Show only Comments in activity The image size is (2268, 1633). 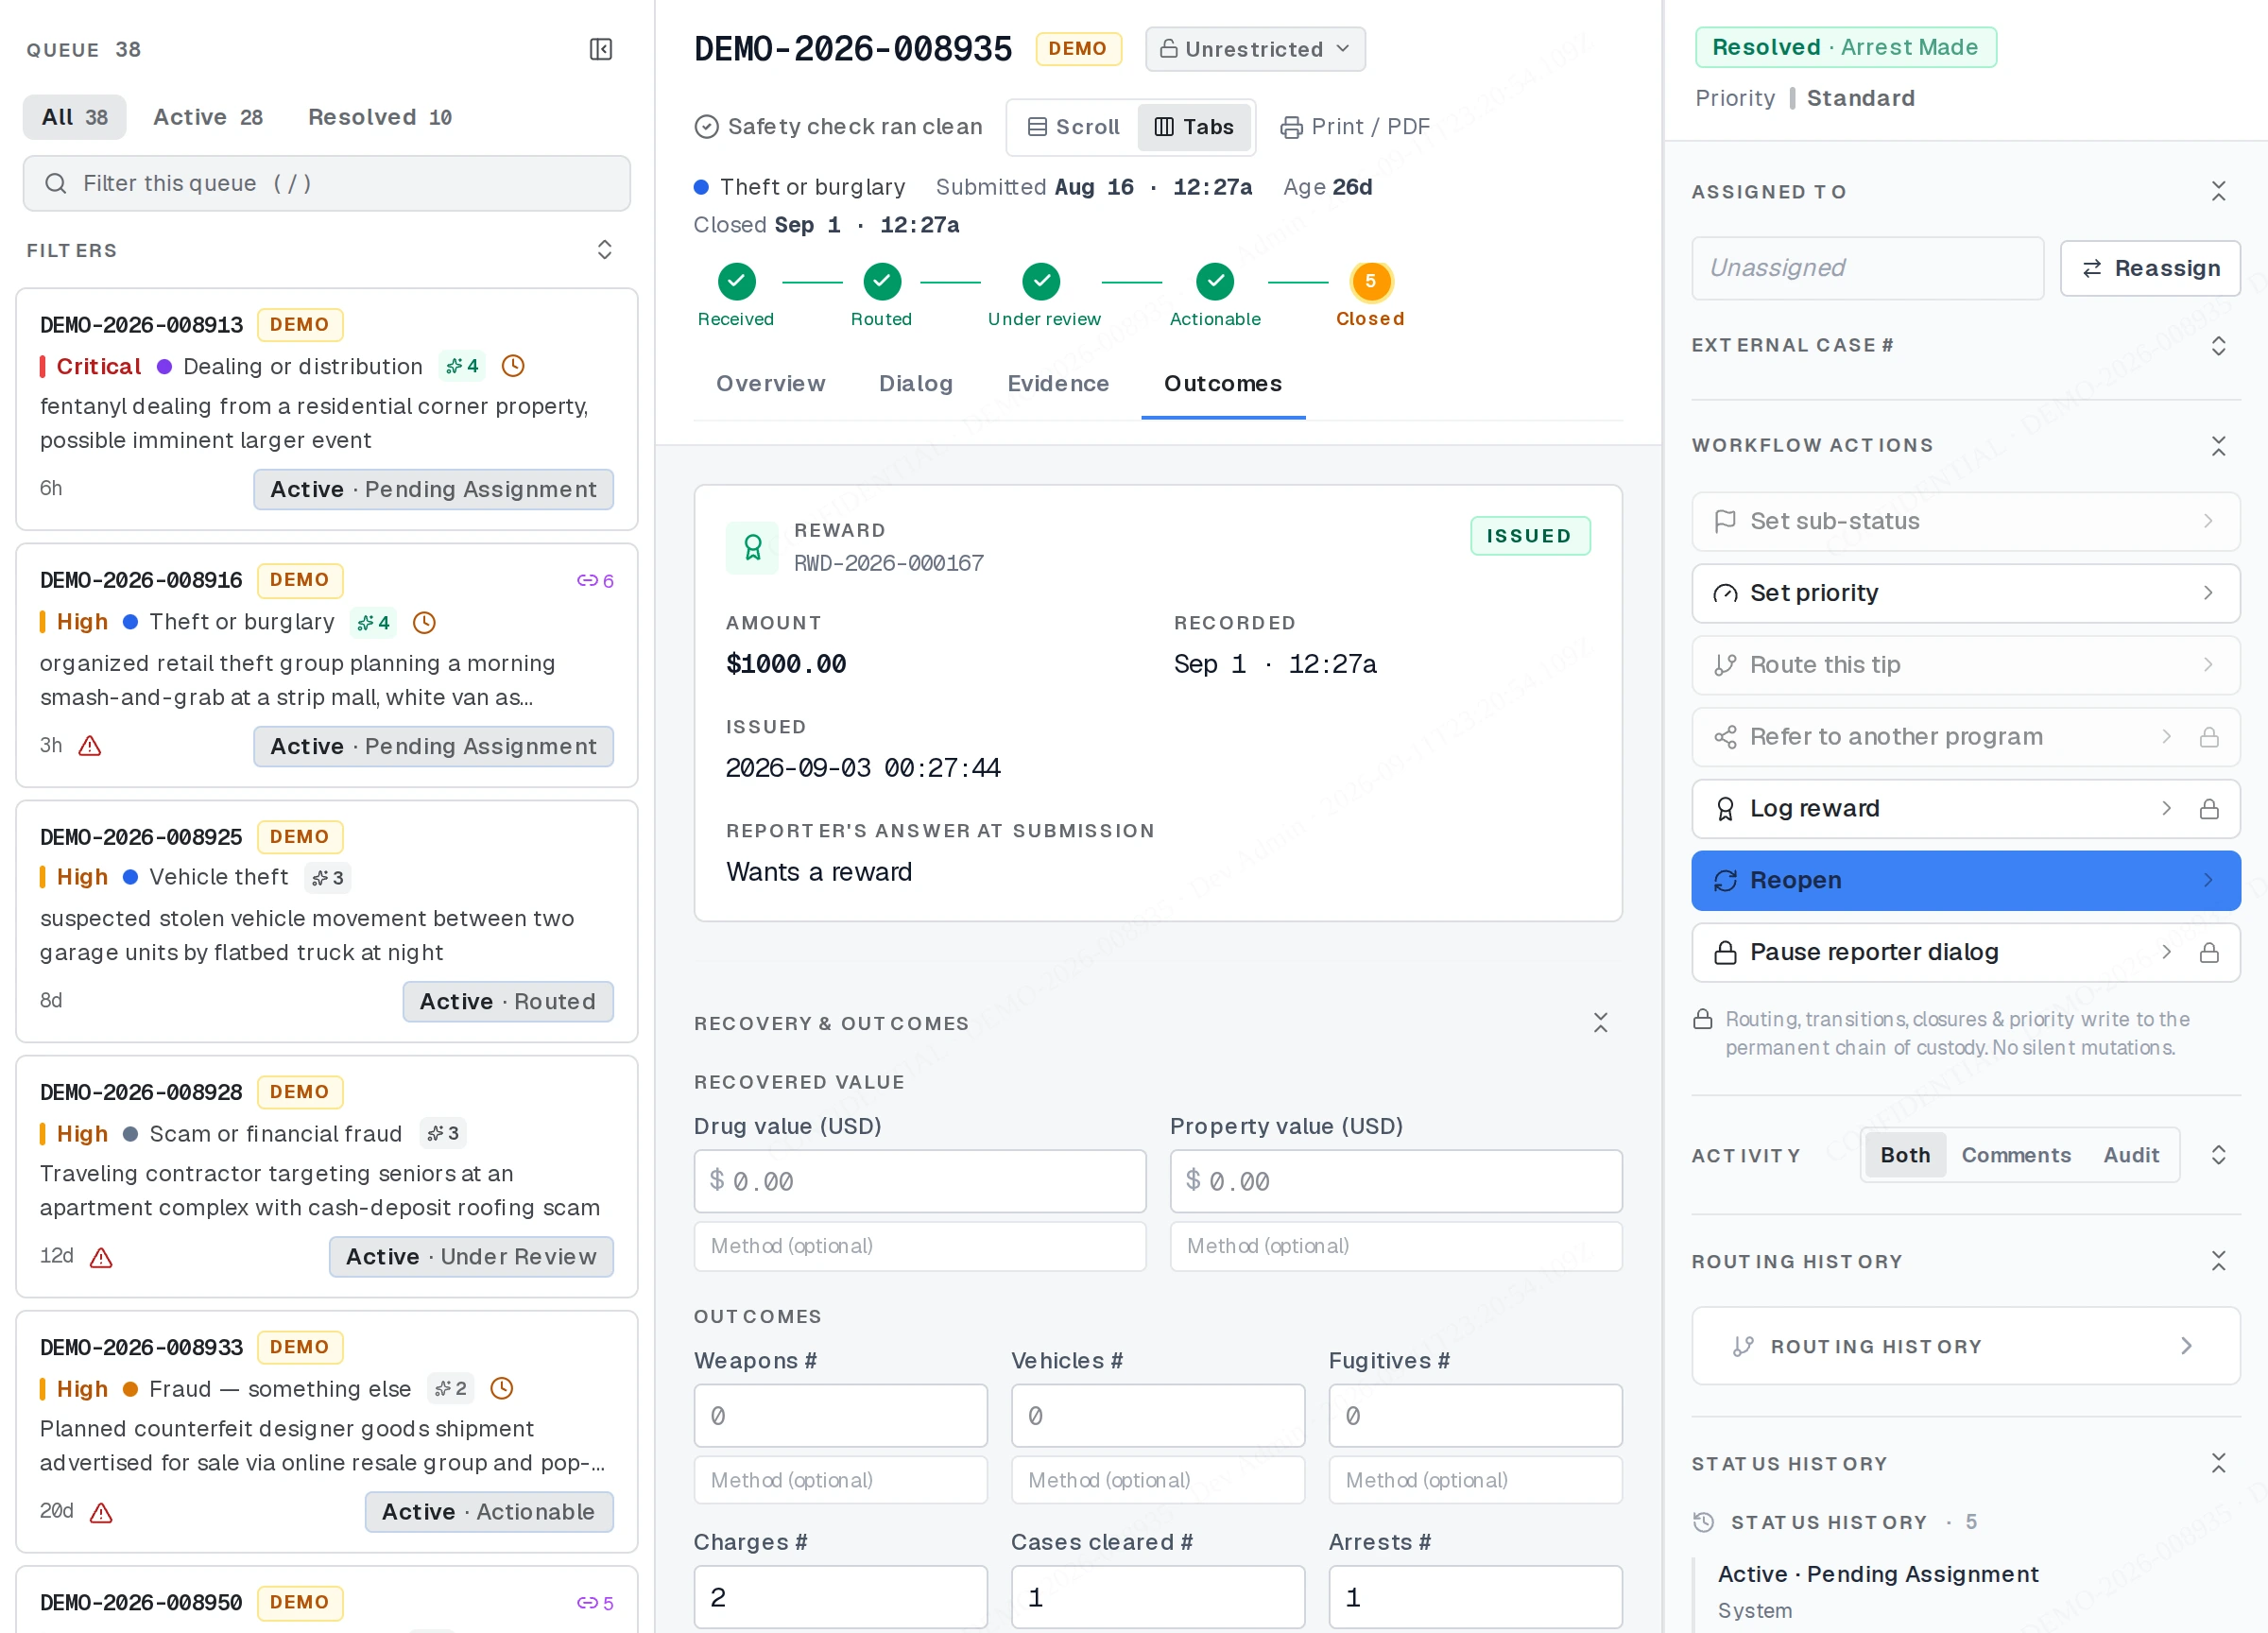click(x=2016, y=1155)
